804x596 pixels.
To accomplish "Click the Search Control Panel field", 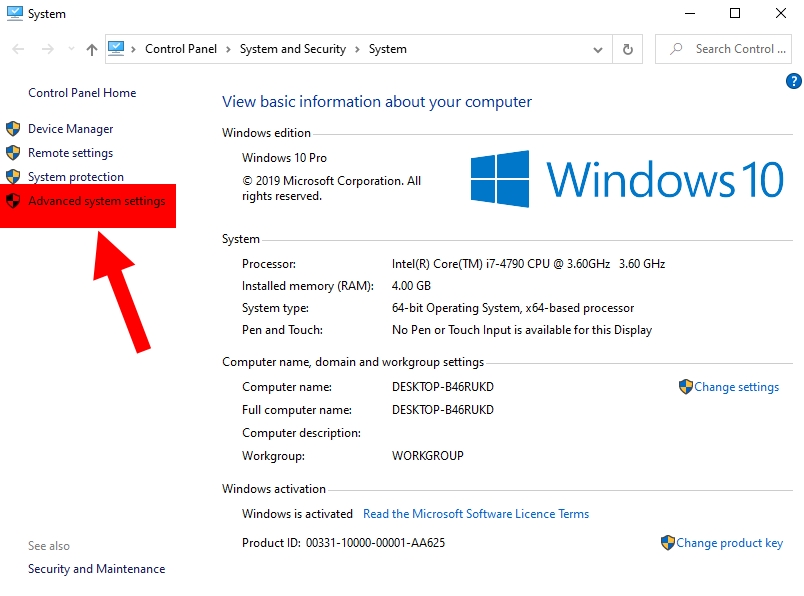I will (x=723, y=49).
